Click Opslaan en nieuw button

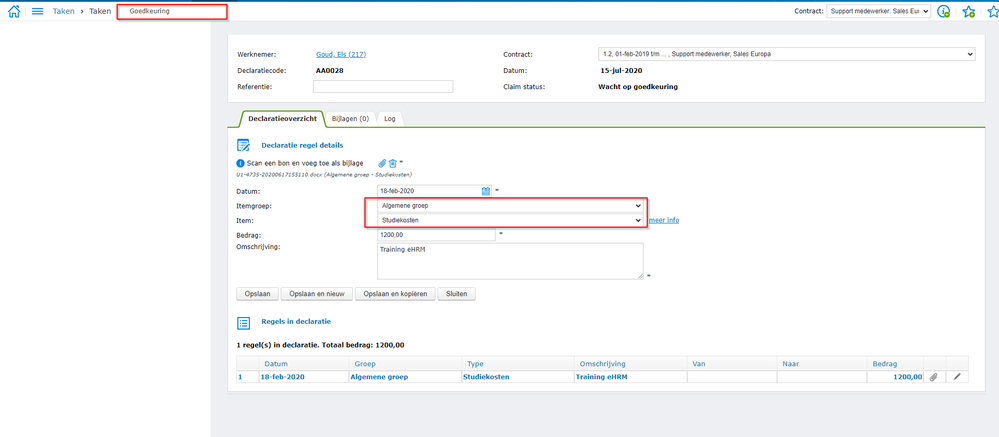pos(317,294)
